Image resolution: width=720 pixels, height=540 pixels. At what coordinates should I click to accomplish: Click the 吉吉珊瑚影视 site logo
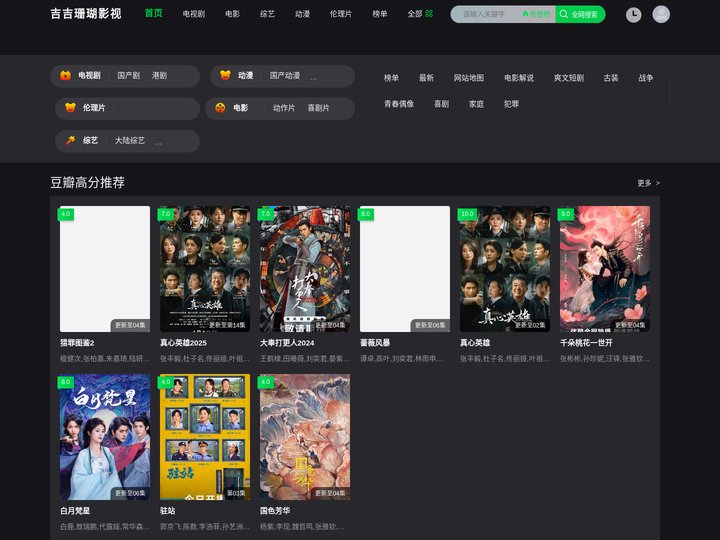tap(86, 13)
